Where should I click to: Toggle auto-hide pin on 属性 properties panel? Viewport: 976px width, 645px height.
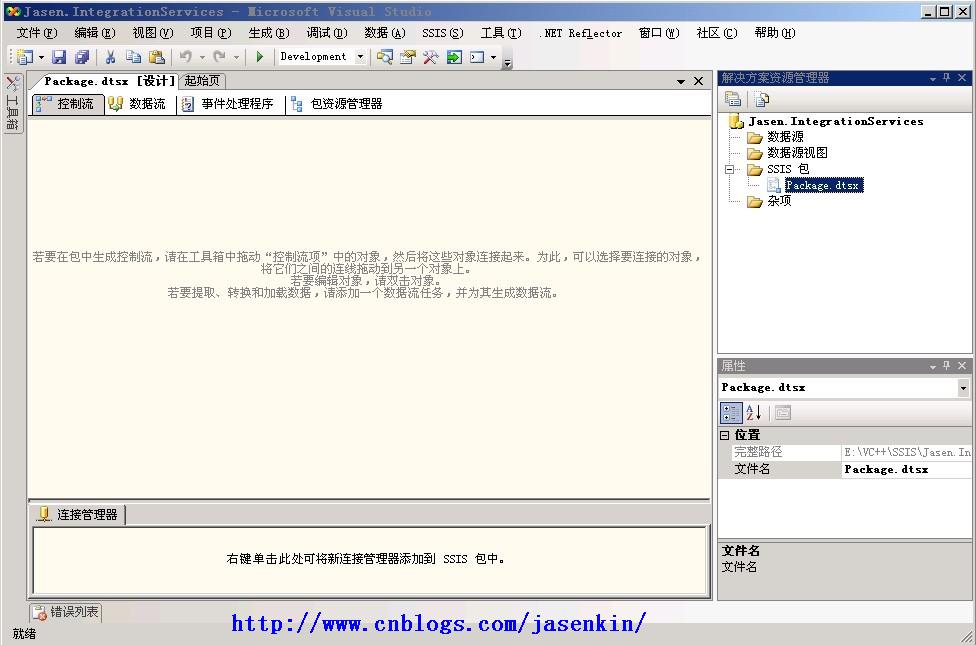[x=947, y=366]
